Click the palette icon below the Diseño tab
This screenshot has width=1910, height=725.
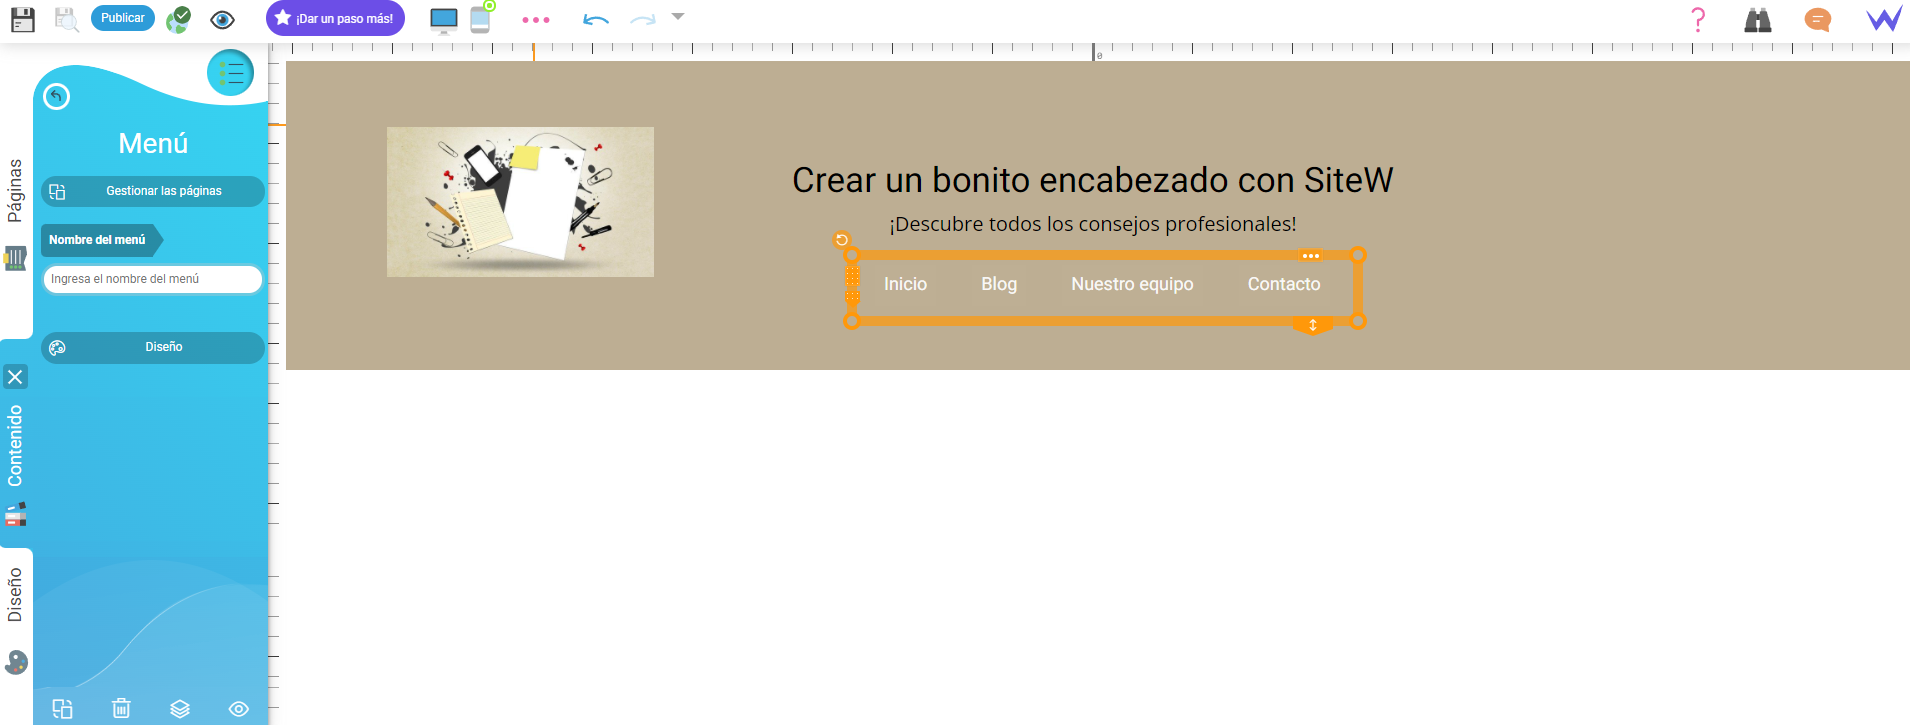pos(16,662)
